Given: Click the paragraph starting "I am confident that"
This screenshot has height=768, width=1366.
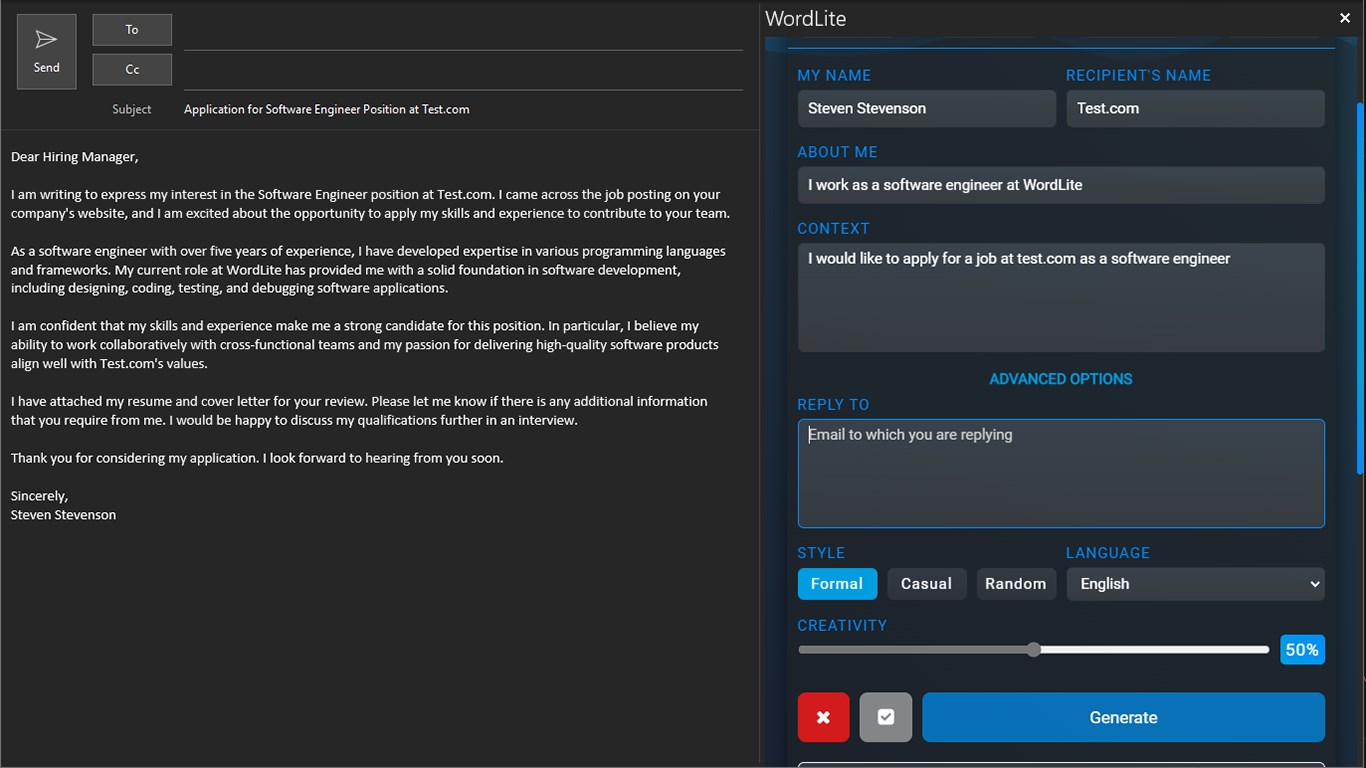Looking at the screenshot, I should point(365,345).
